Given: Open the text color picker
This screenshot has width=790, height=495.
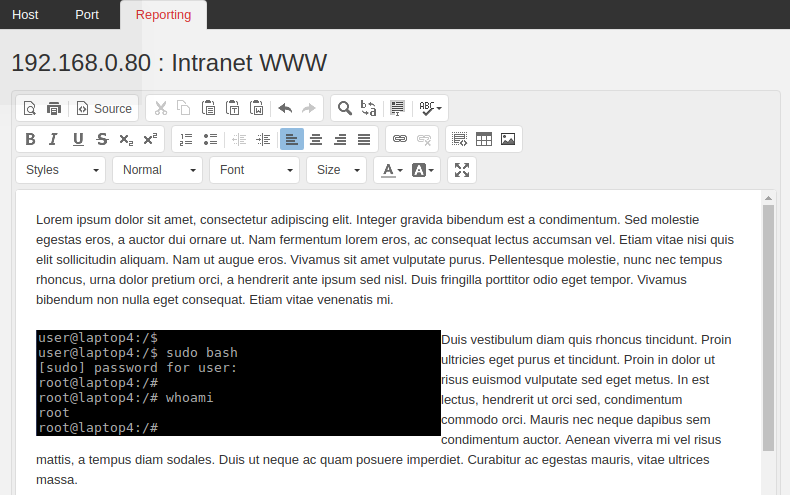Looking at the screenshot, I should (392, 170).
